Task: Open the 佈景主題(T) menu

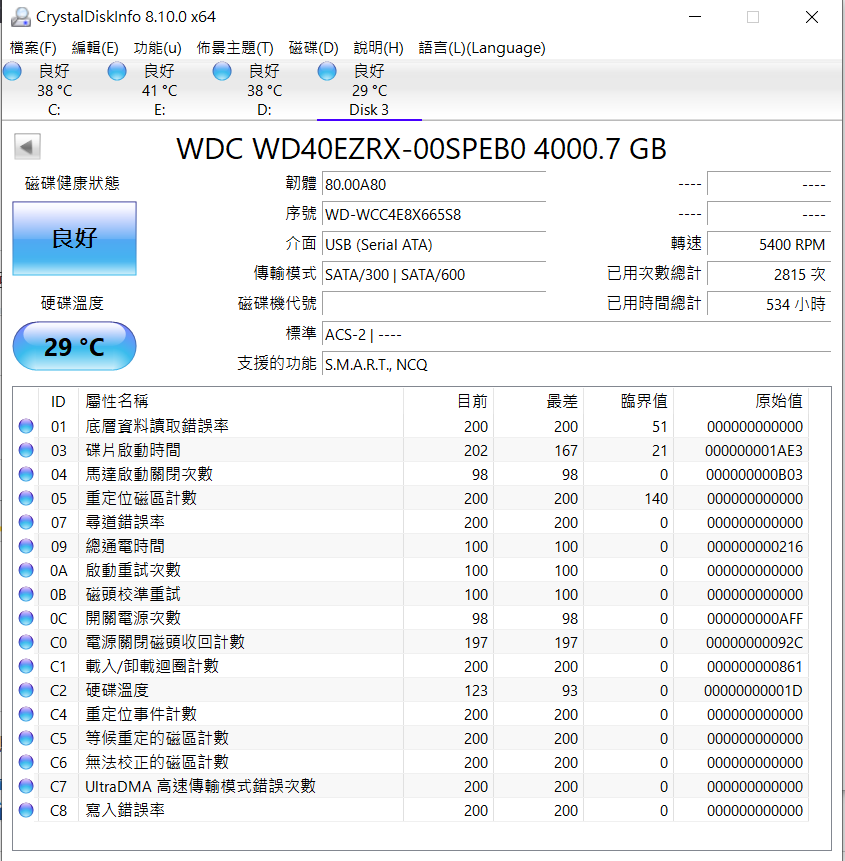Action: pos(235,48)
